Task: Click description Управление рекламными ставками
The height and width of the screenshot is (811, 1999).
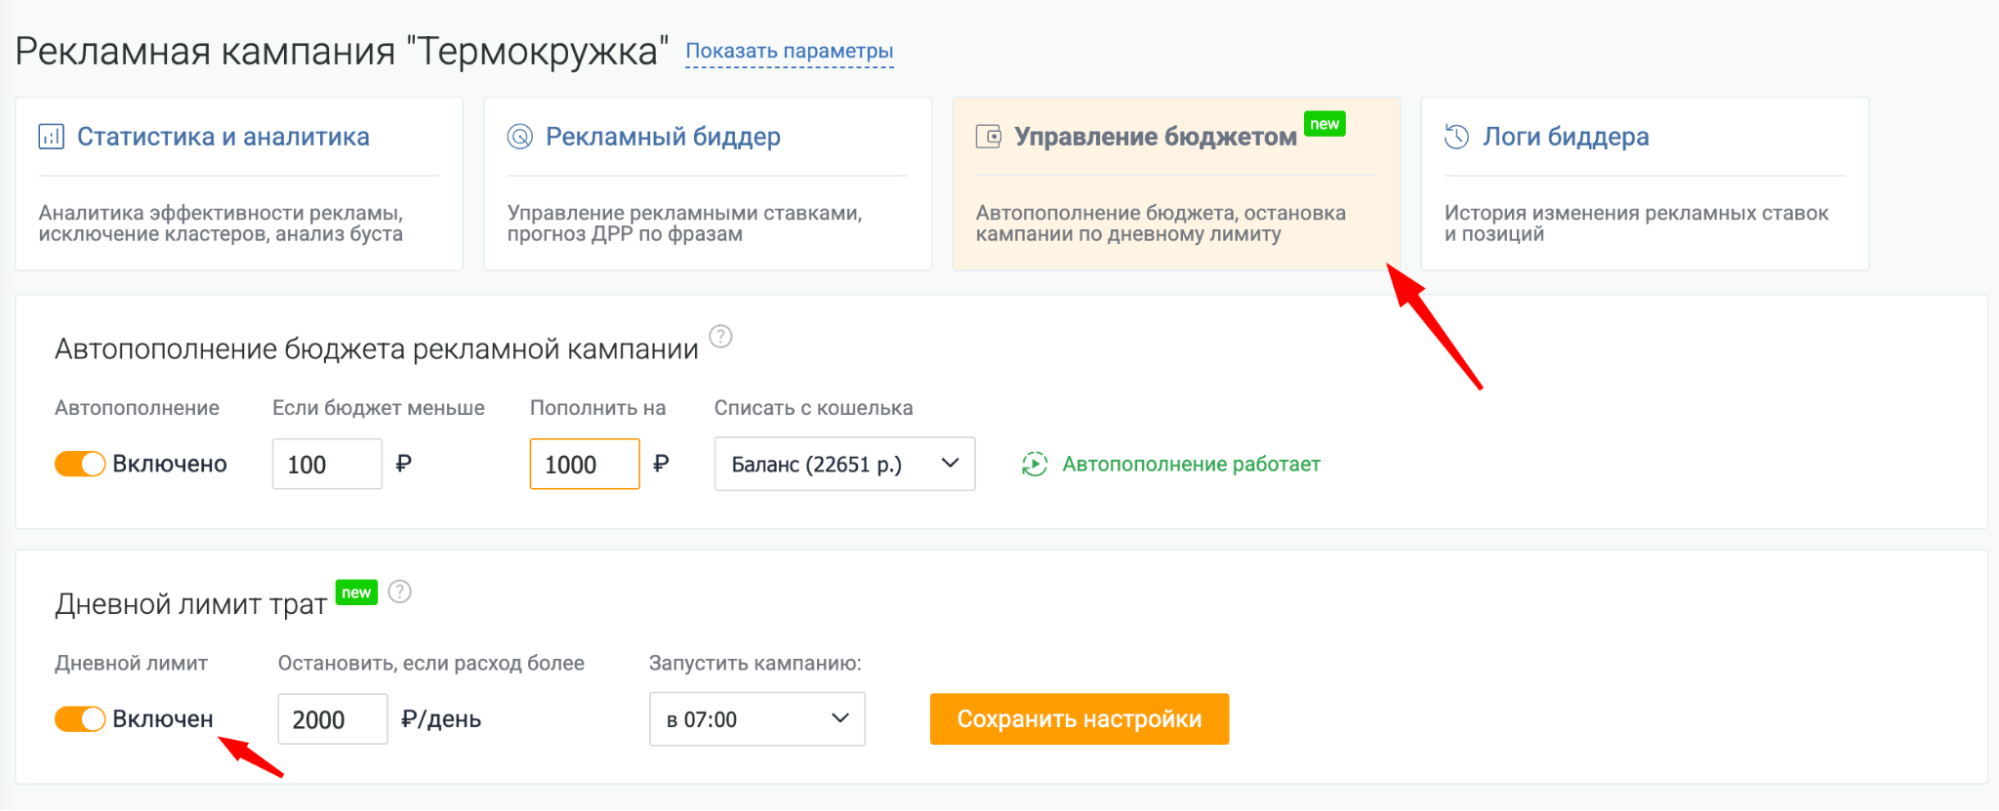Action: point(684,223)
